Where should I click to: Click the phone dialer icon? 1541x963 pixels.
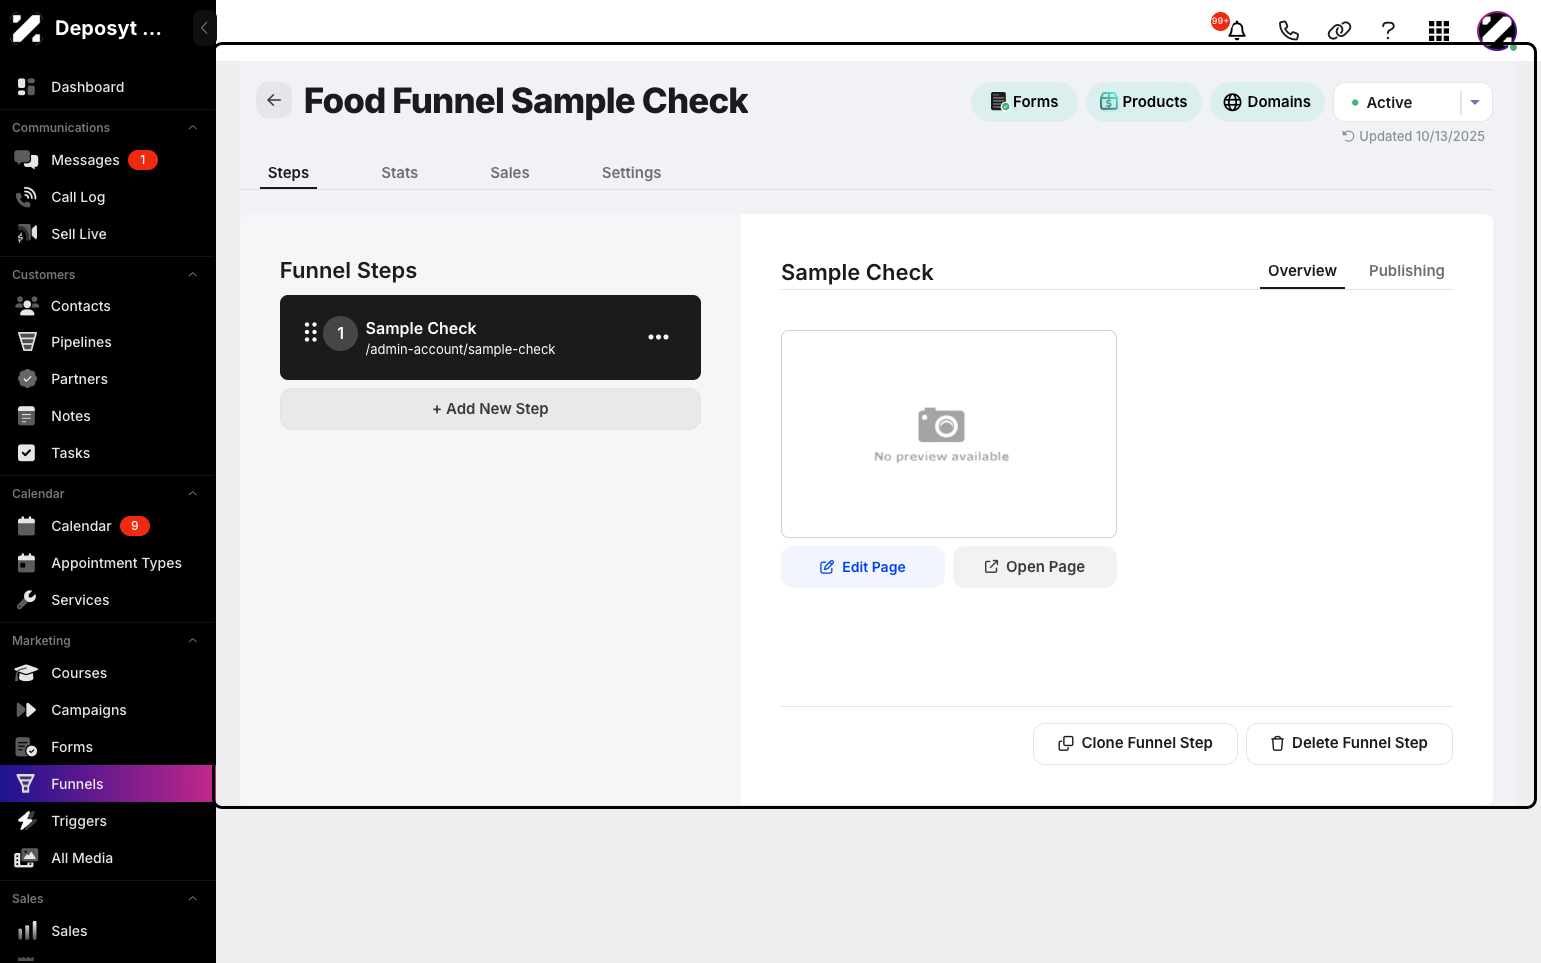[1288, 30]
